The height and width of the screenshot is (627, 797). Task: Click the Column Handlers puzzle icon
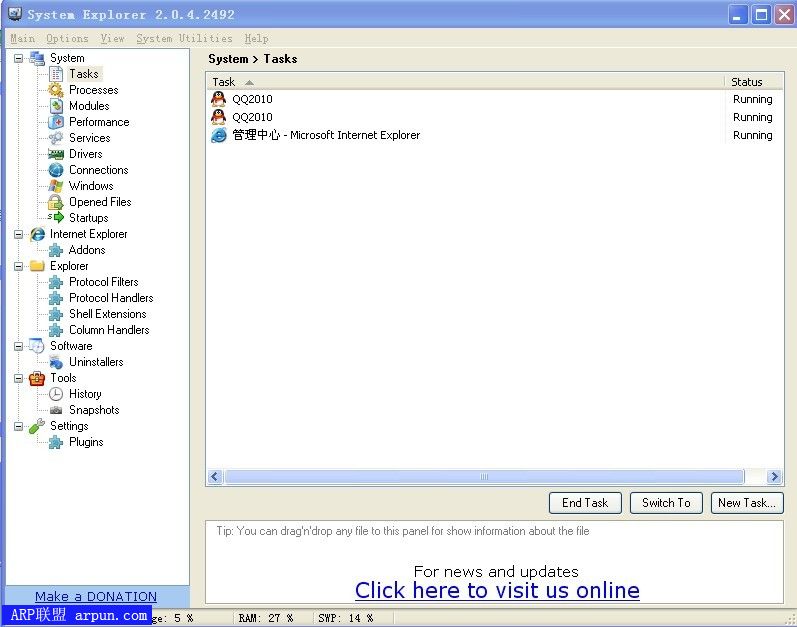55,330
